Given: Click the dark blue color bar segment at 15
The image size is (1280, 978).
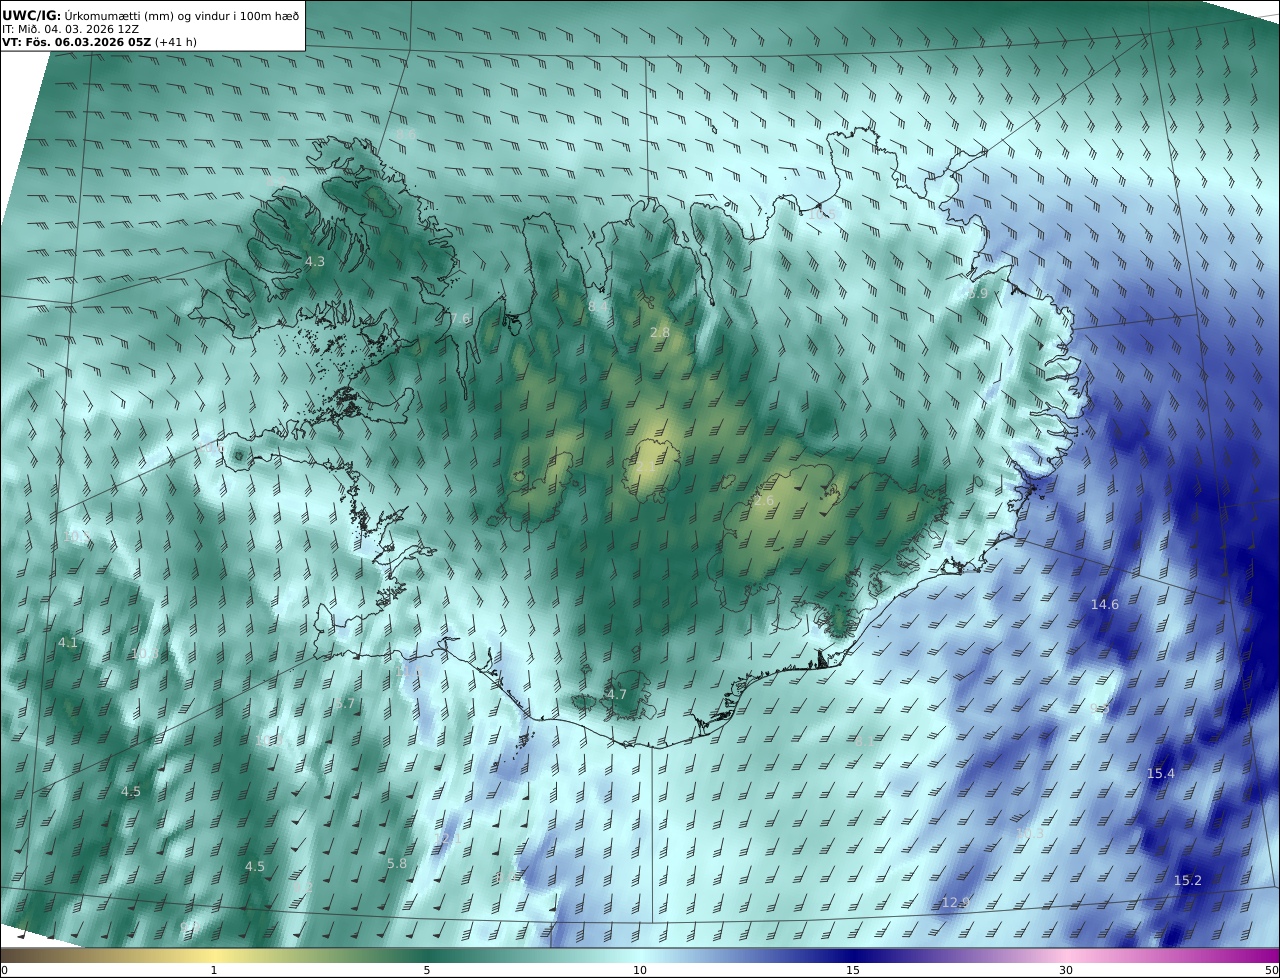Looking at the screenshot, I should tap(853, 955).
